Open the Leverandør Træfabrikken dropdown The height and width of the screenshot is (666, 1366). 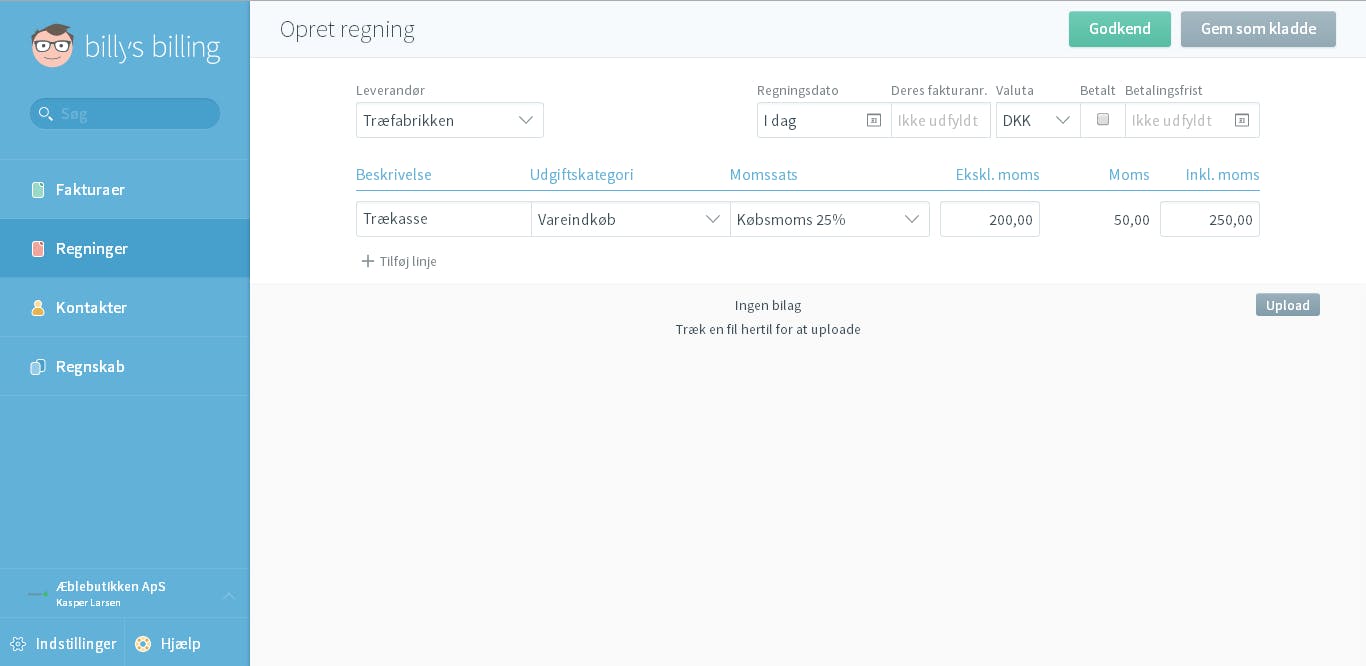coord(450,120)
